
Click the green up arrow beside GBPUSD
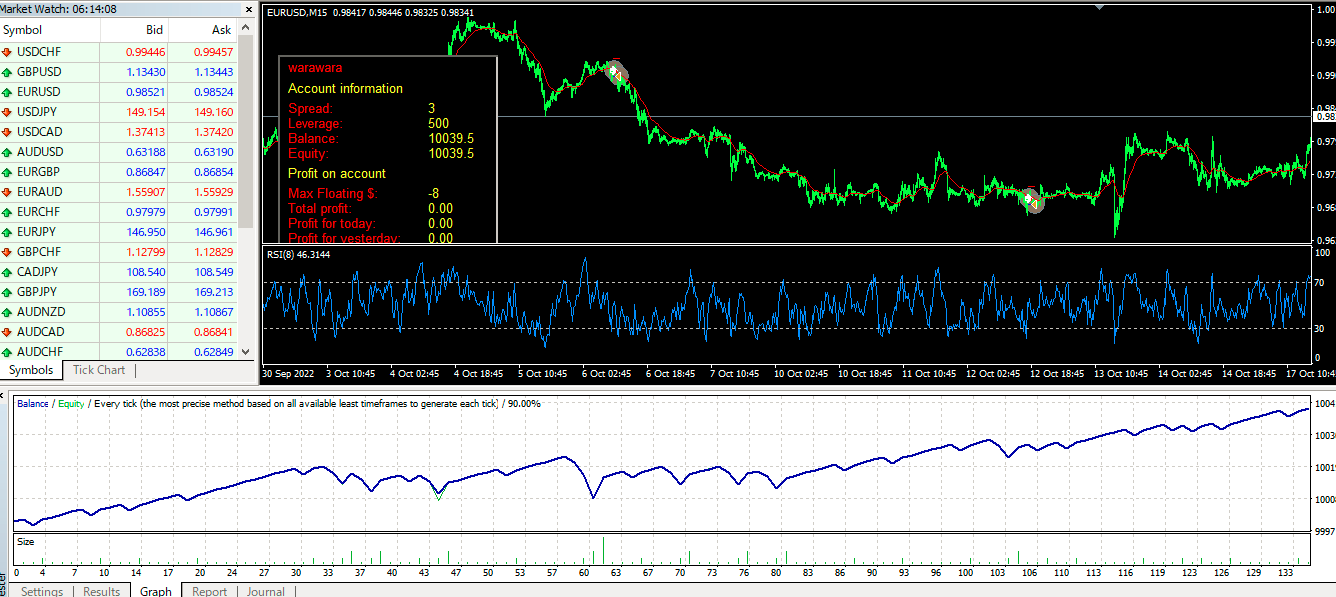(x=7, y=72)
